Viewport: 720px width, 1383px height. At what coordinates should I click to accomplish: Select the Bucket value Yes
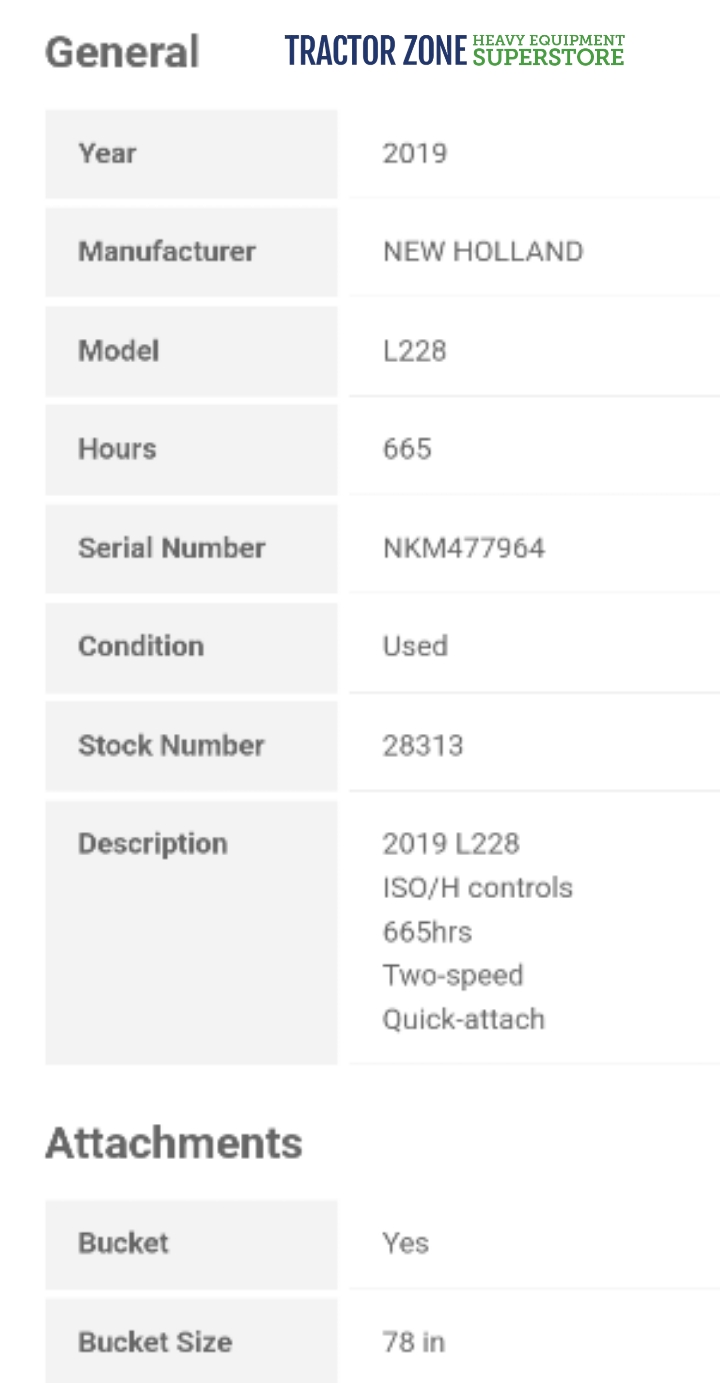click(406, 1243)
